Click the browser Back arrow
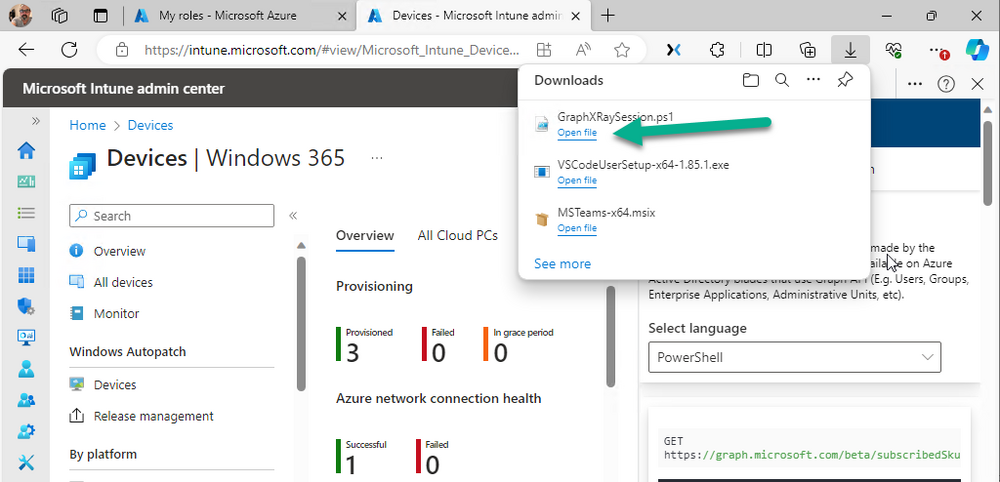Viewport: 1000px width, 482px height. point(26,50)
